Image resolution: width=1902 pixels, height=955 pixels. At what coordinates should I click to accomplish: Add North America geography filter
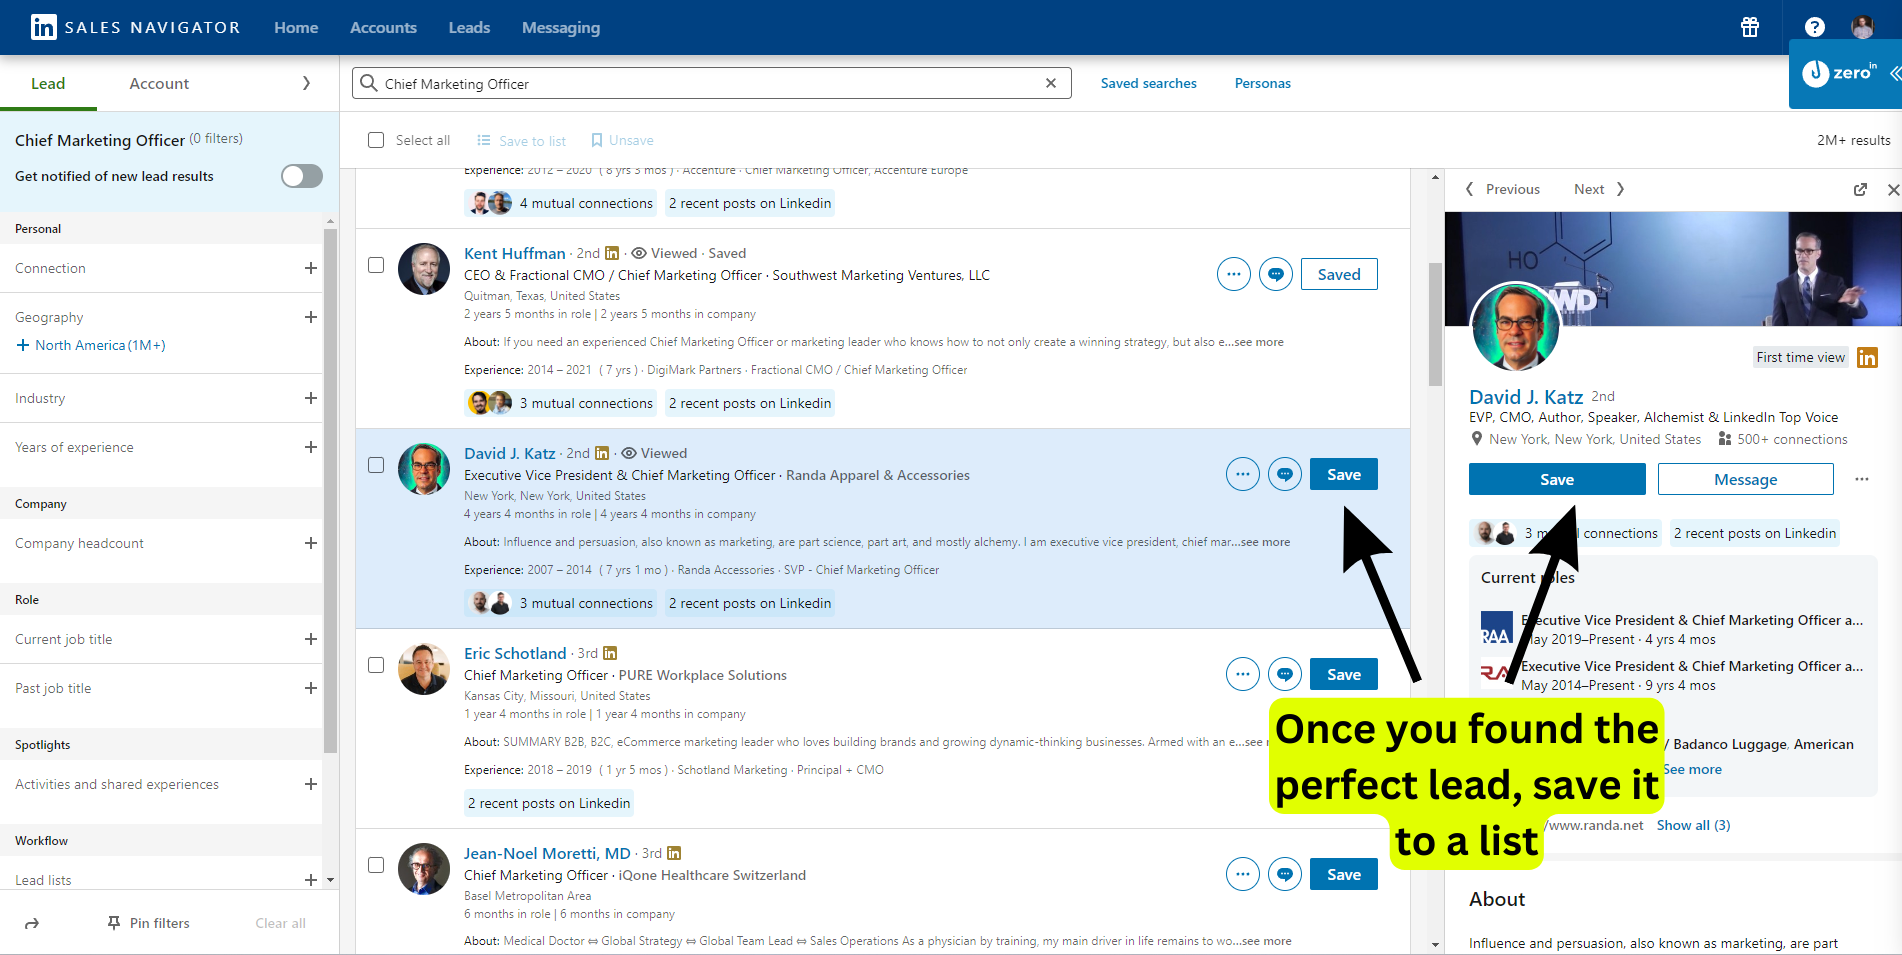click(x=90, y=345)
